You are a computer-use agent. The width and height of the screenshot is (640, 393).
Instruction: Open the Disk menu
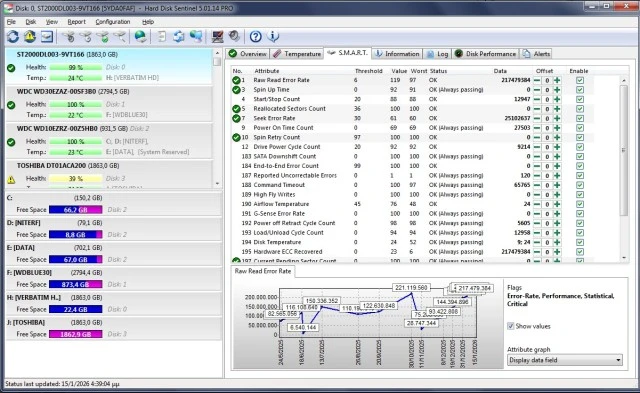click(31, 22)
